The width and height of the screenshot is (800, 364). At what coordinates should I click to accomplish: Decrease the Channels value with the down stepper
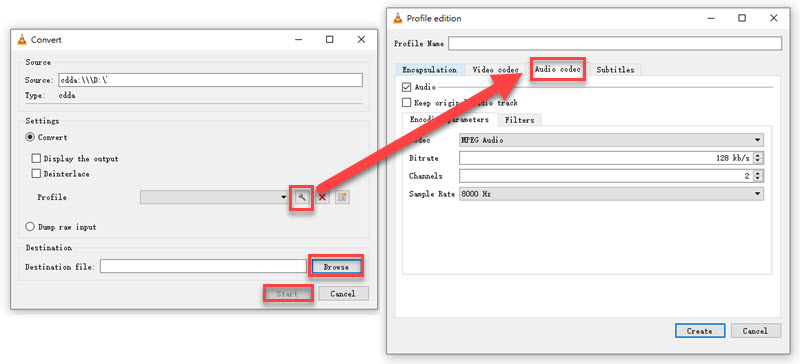pos(758,179)
